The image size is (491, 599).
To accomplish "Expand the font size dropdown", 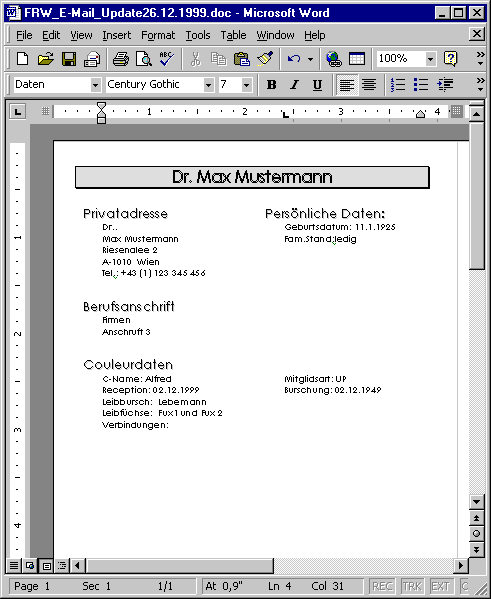I will 246,85.
